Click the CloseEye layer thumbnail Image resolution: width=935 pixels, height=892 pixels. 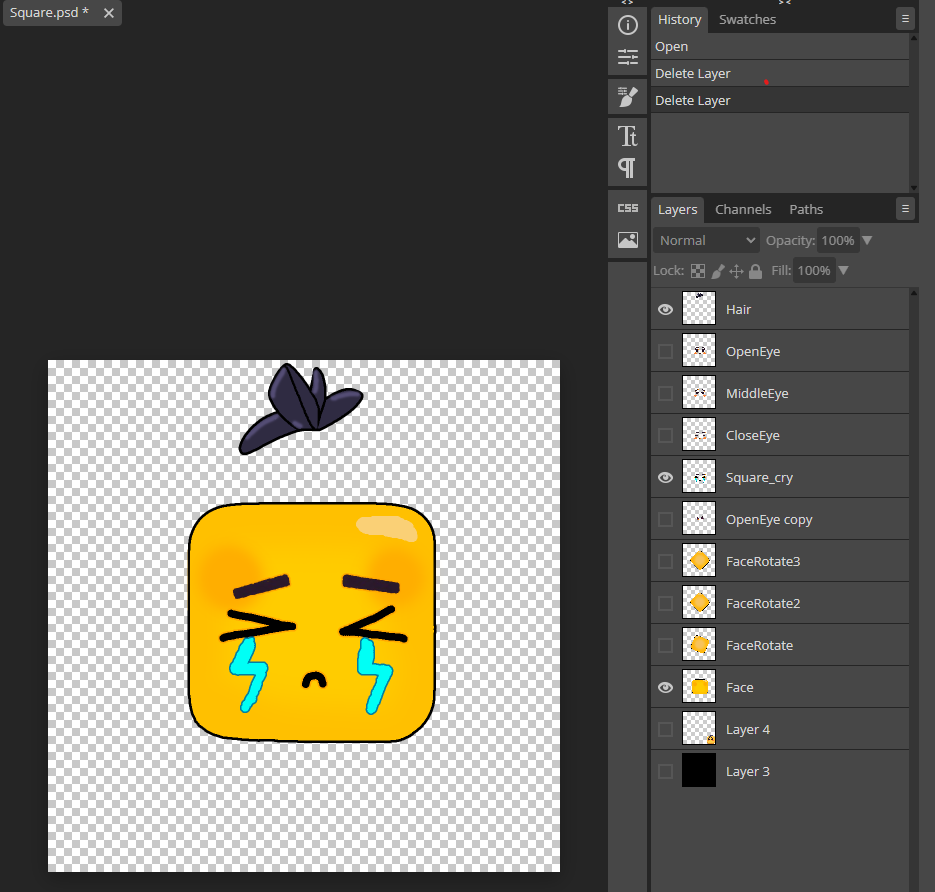click(x=699, y=435)
